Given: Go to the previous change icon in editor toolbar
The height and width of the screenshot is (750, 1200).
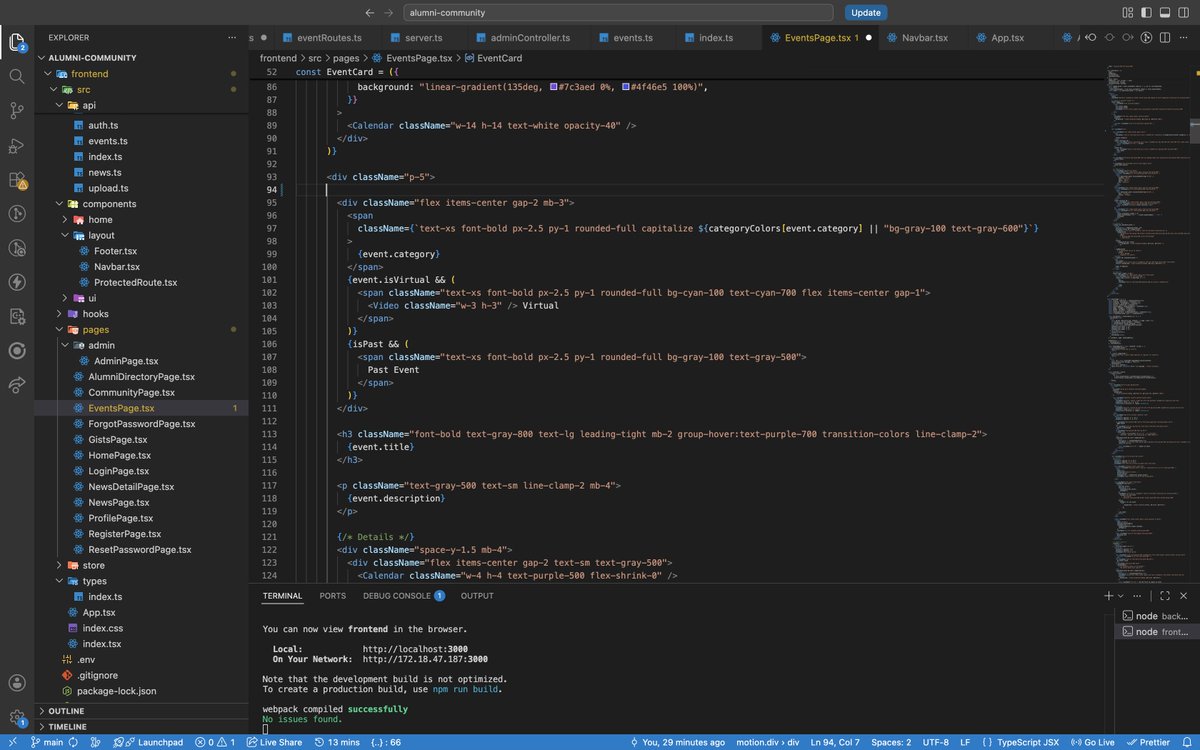Looking at the screenshot, I should tap(1090, 38).
